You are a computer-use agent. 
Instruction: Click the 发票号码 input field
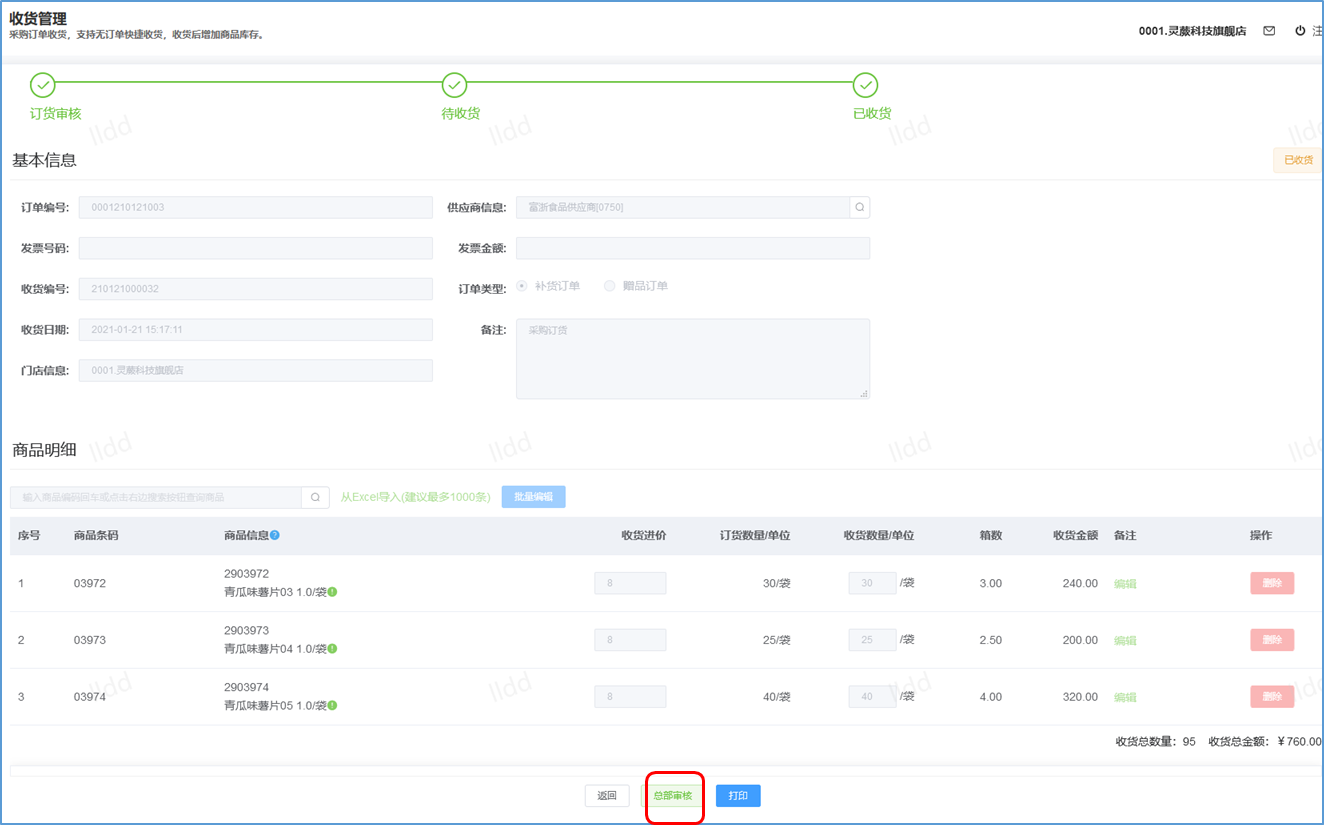(x=255, y=248)
